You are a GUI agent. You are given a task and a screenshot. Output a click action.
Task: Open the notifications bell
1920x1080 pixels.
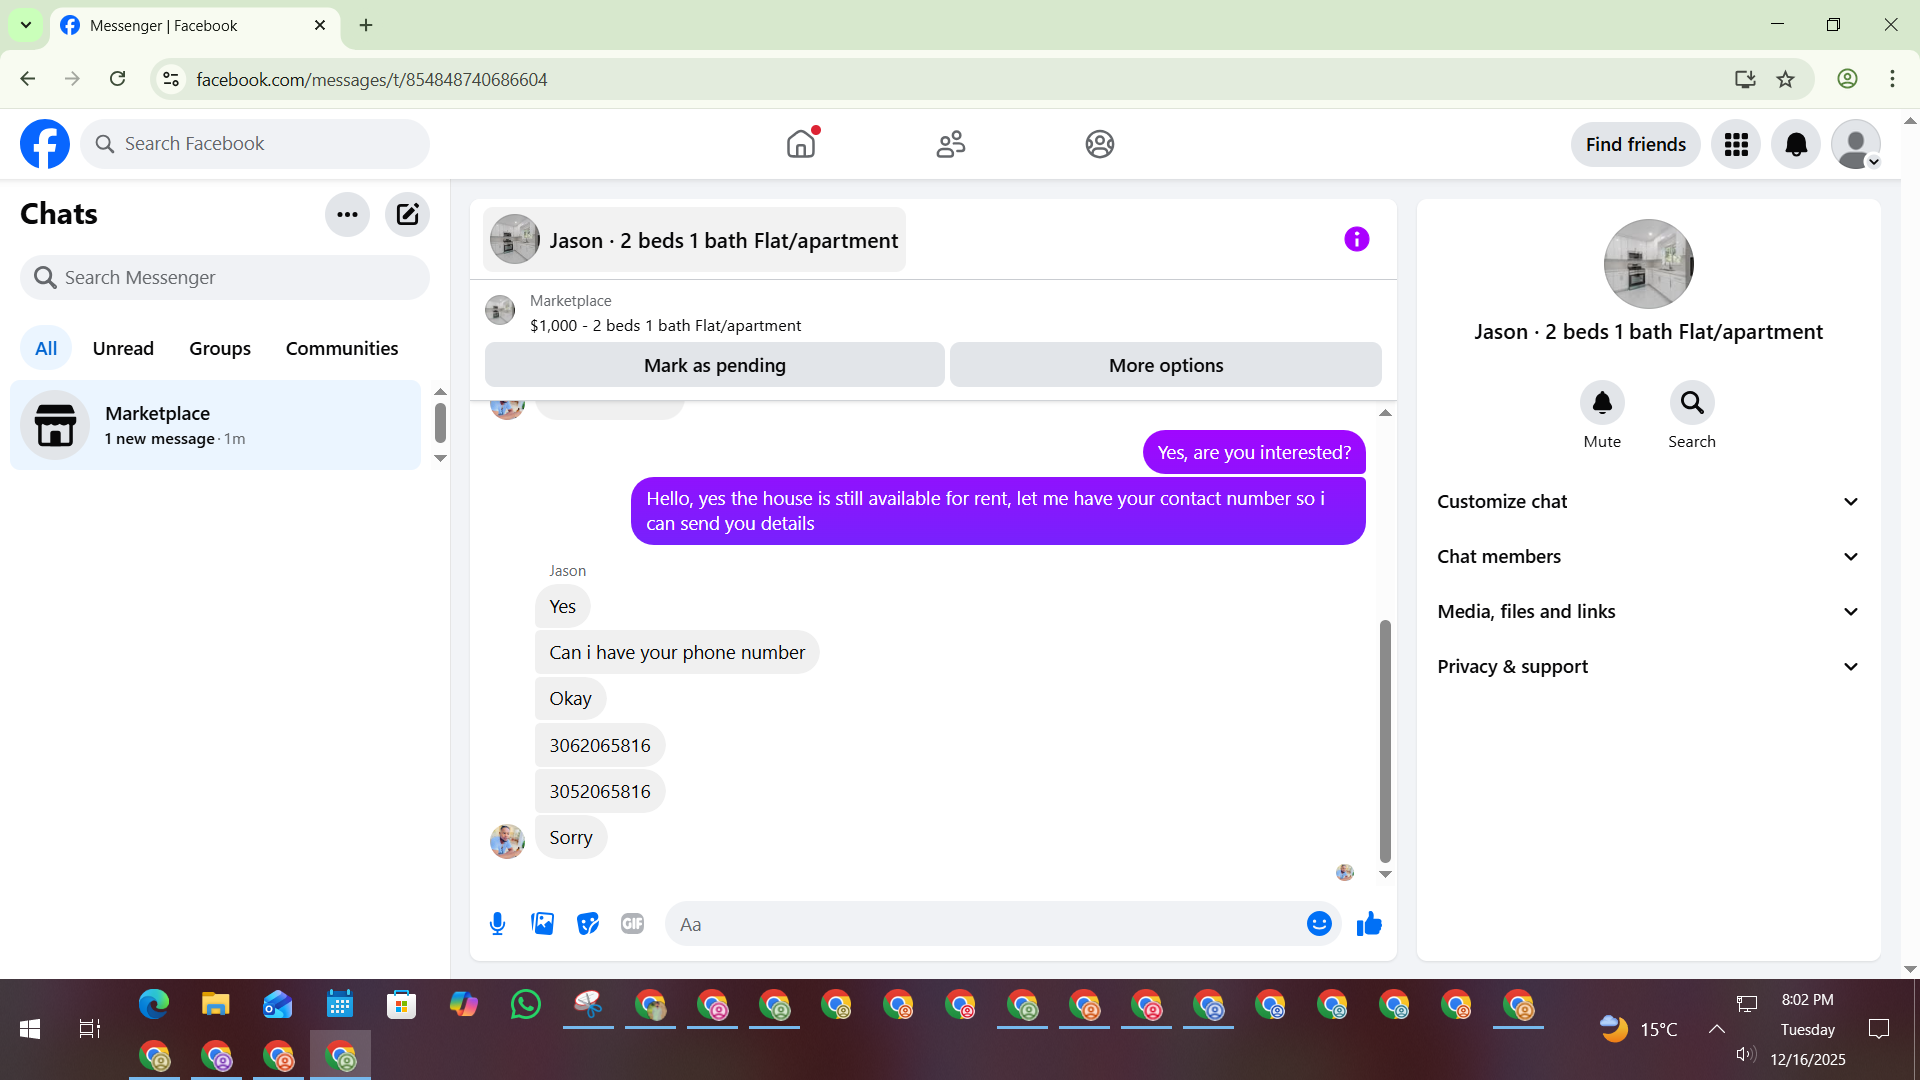[1796, 145]
